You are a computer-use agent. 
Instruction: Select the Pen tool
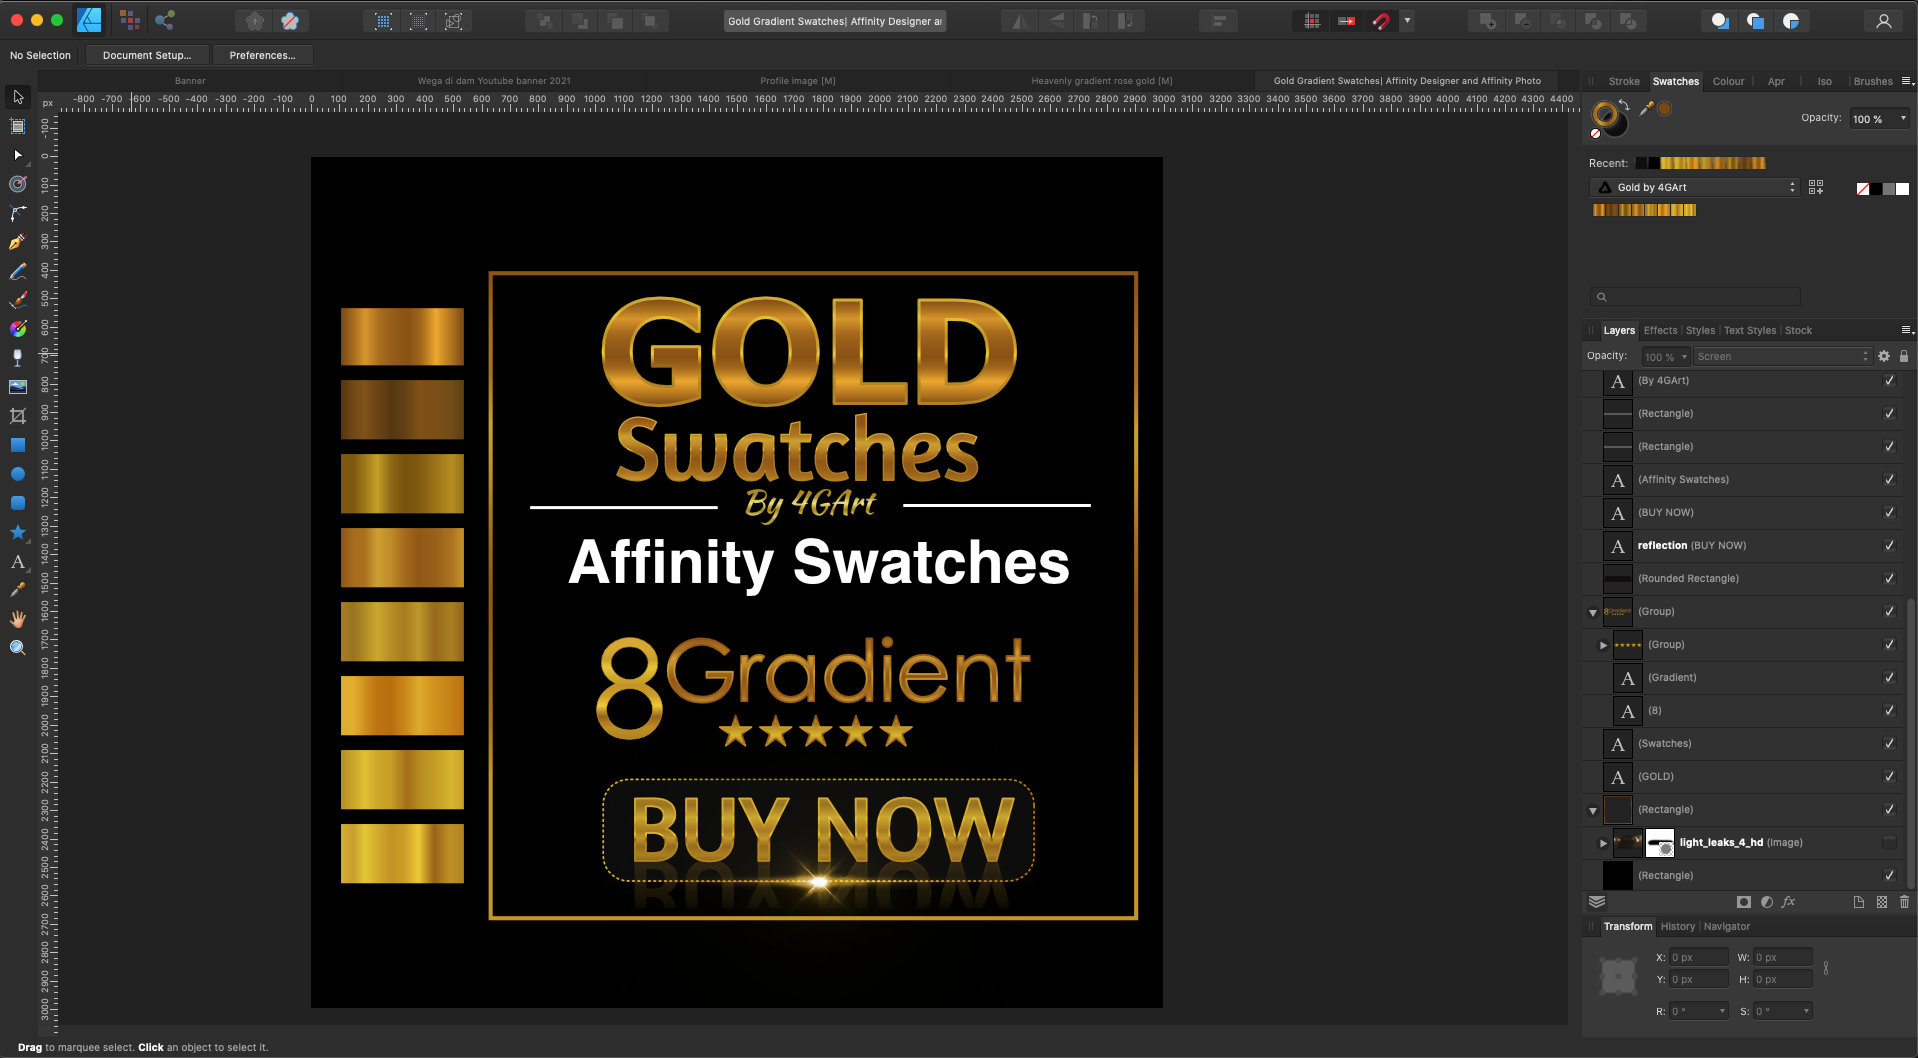tap(17, 242)
